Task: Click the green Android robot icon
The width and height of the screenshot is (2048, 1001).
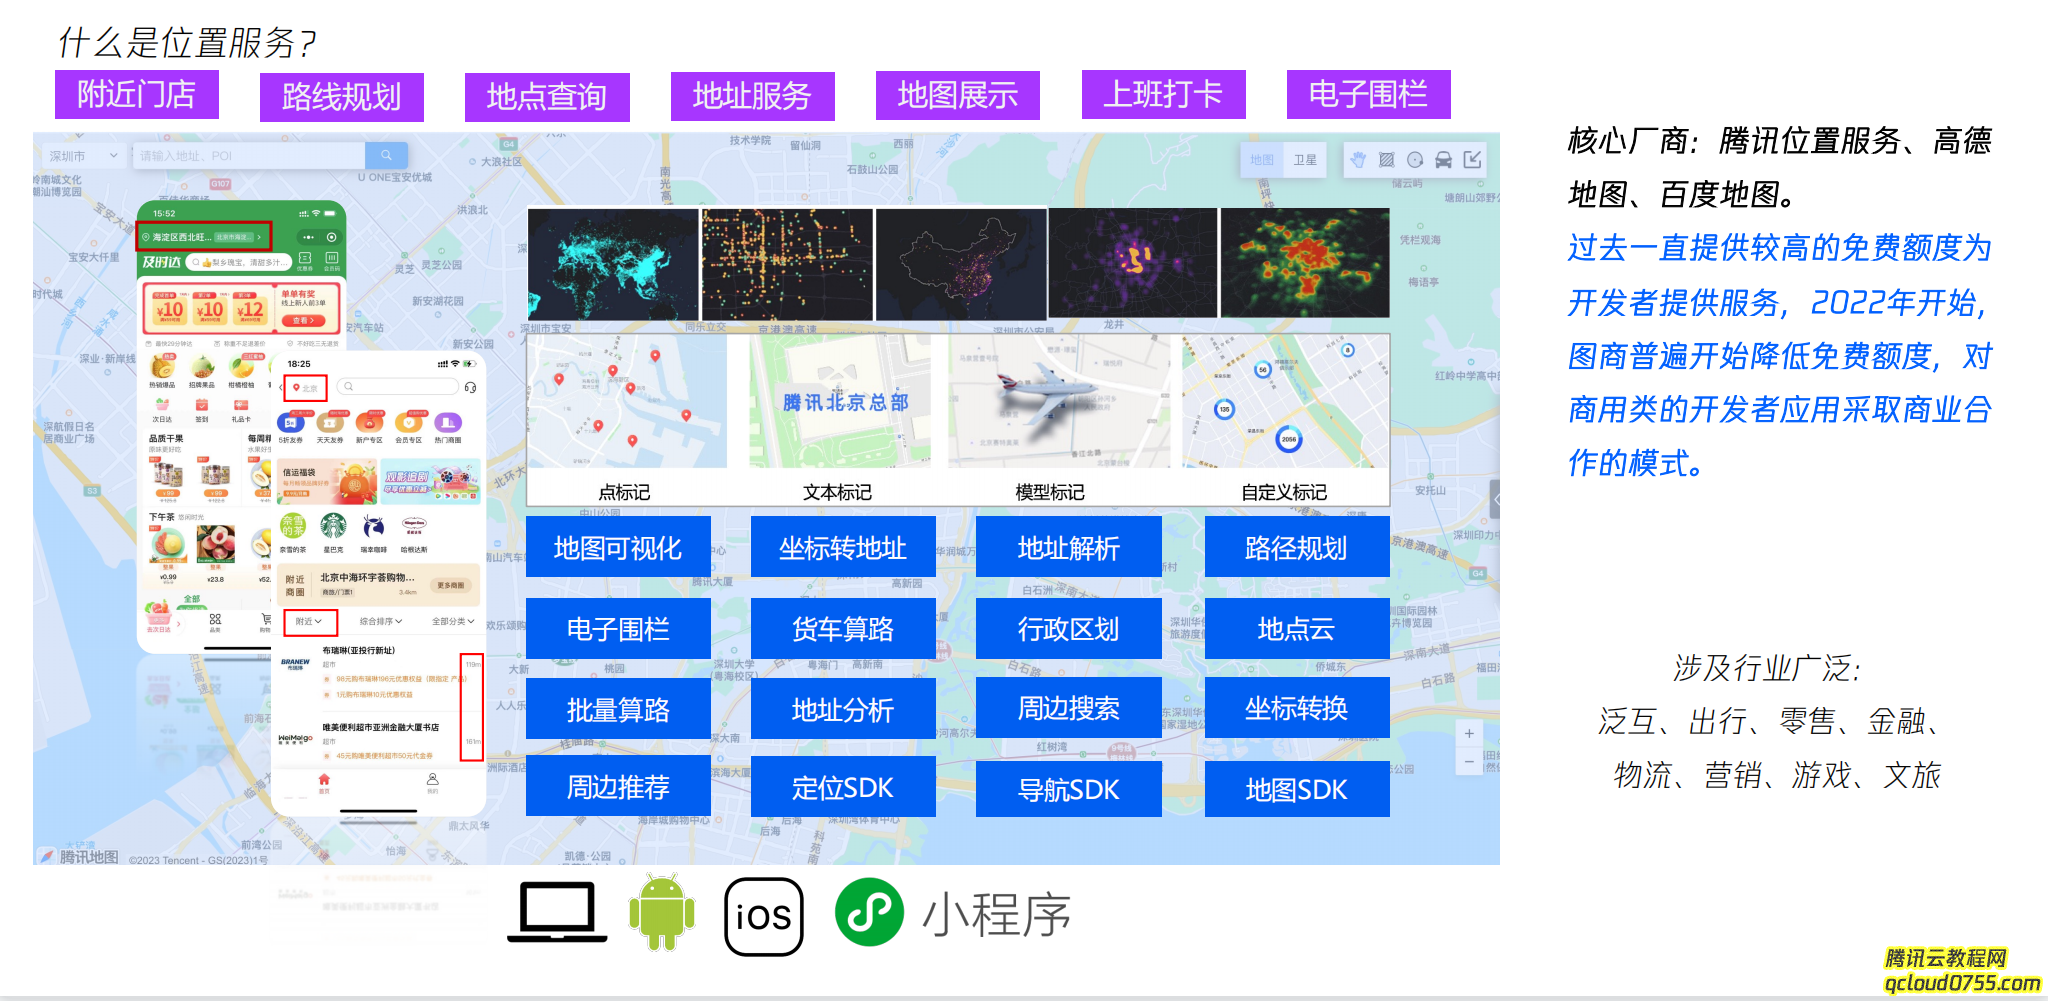Action: click(662, 912)
